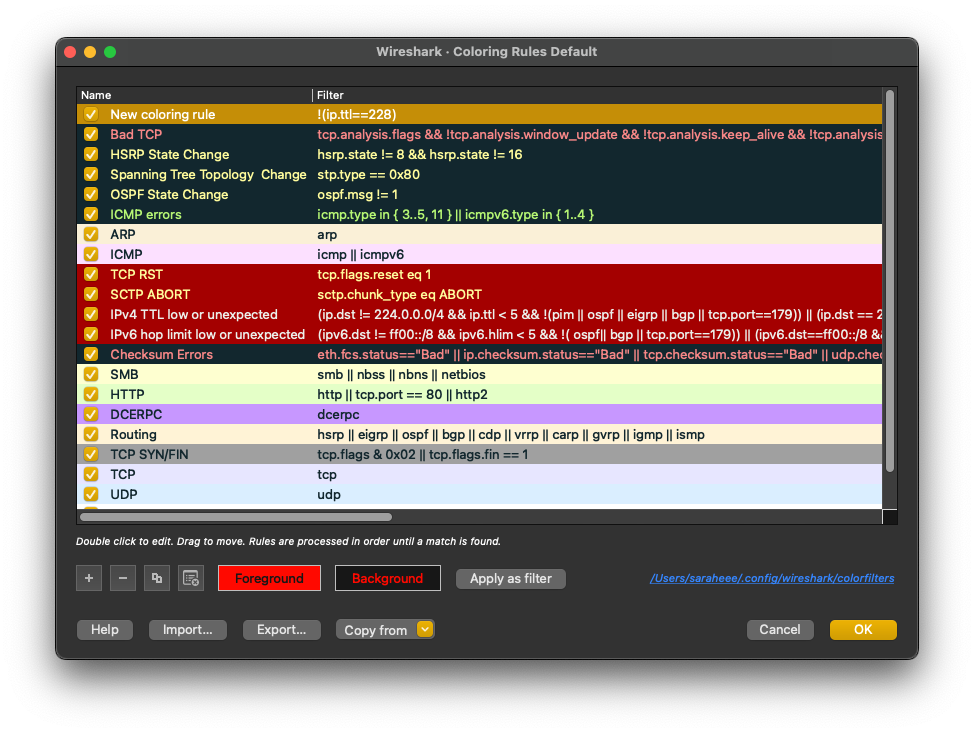Select the IPv4 TTL low or unexpected rule
Screen dimensions: 974x733
coord(194,314)
